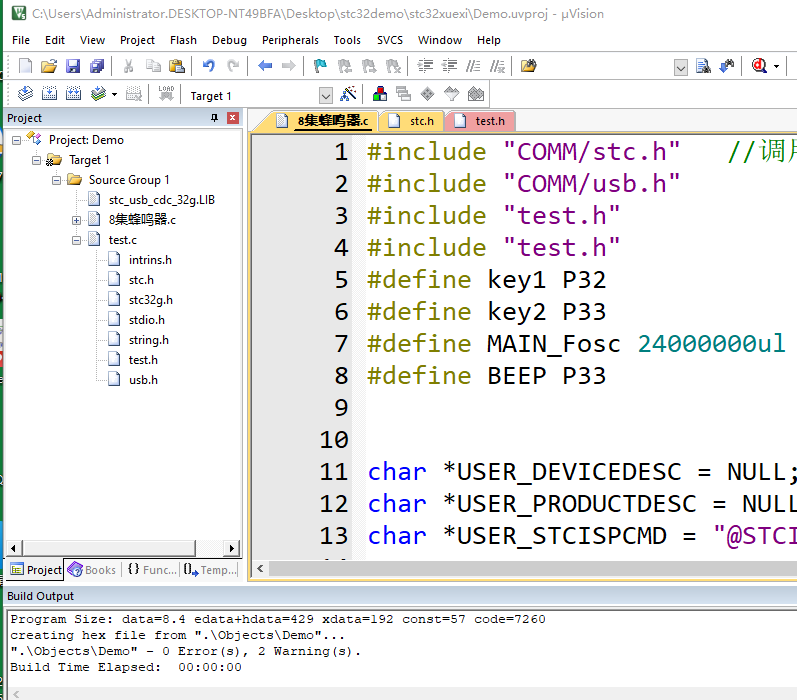797x700 pixels.
Task: Open the Manage Project Items icon
Action: pos(379,94)
